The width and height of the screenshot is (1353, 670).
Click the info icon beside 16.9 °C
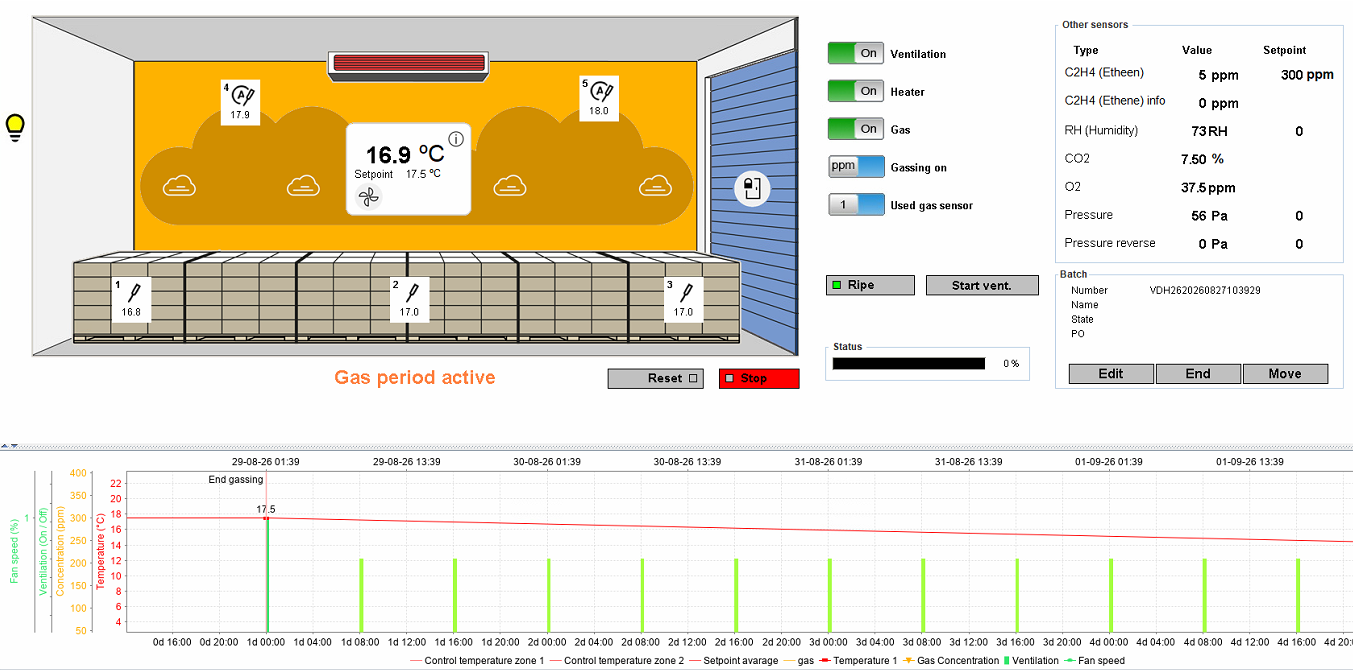456,139
